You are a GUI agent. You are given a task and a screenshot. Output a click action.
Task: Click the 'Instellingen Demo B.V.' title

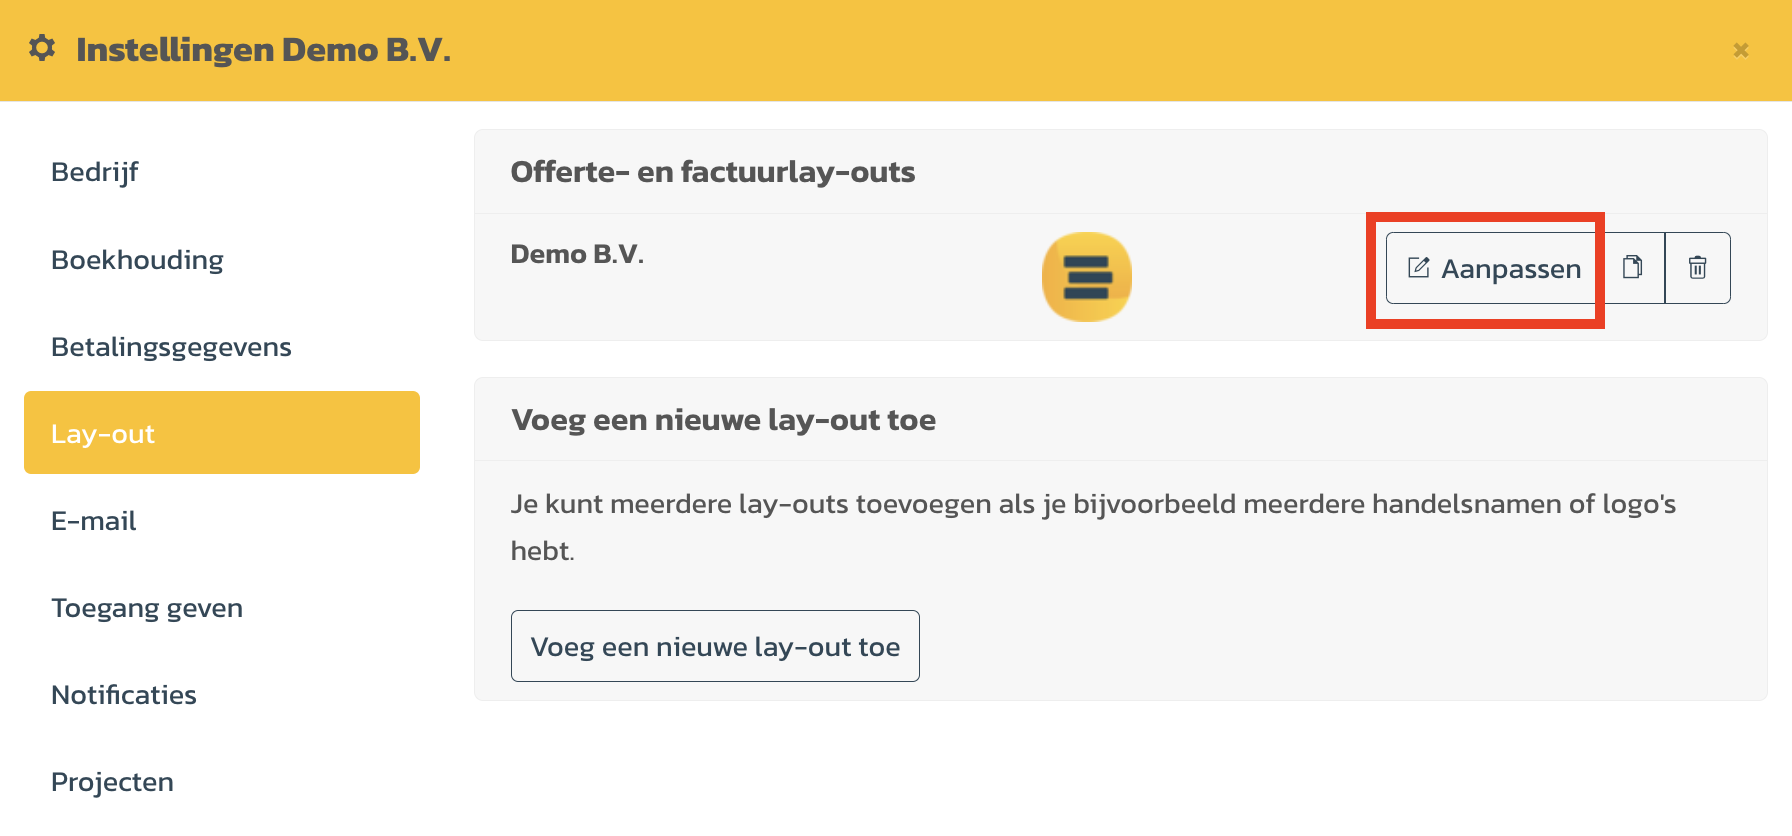pos(264,50)
